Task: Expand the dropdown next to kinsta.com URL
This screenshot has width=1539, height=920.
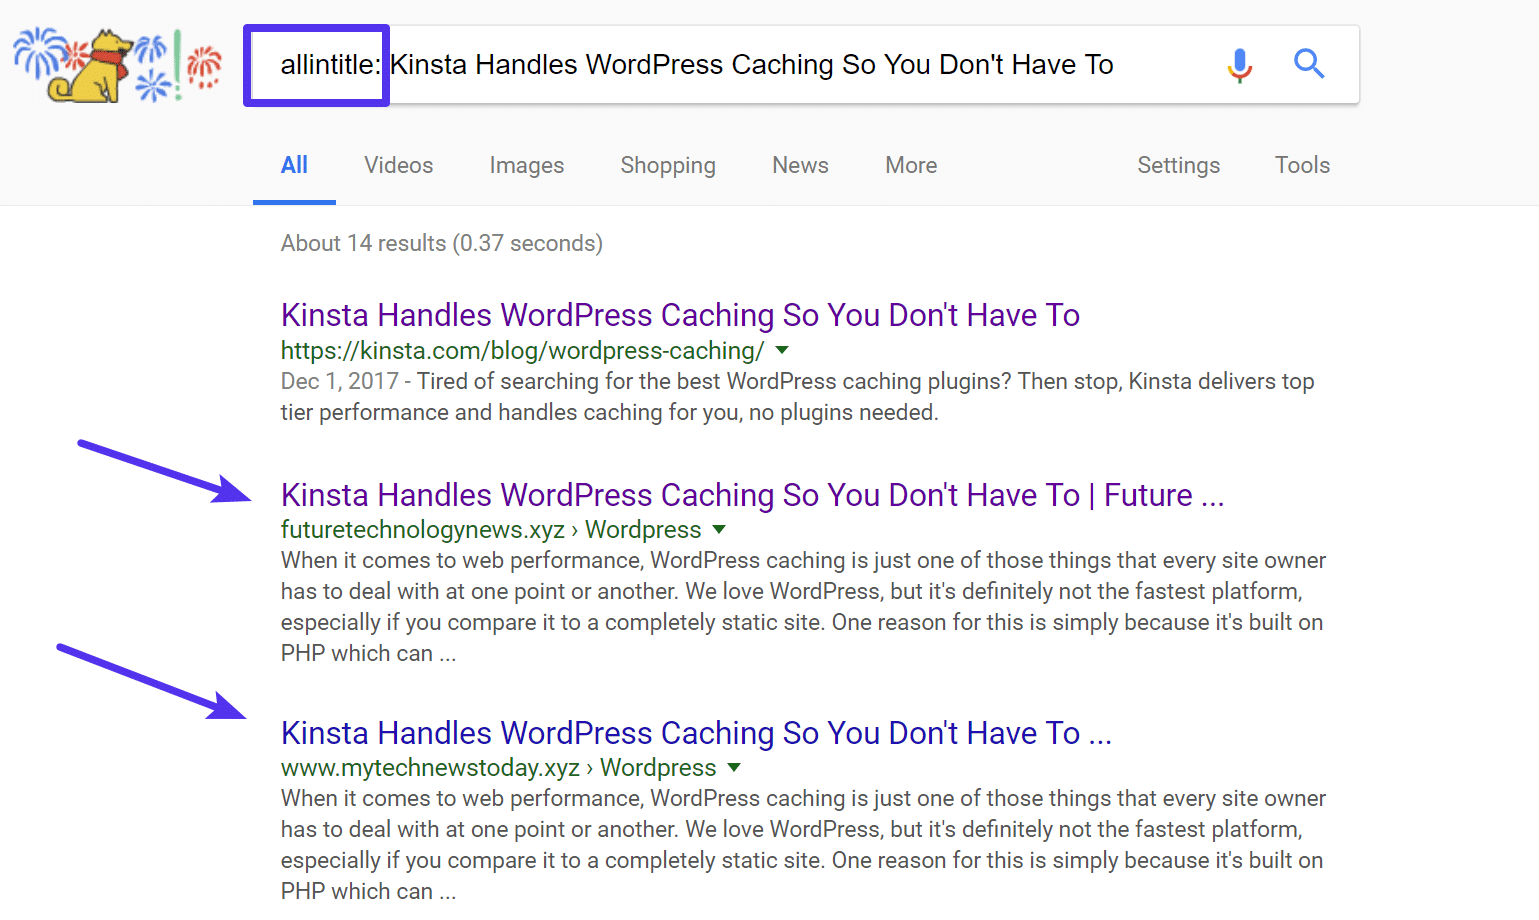Action: click(x=782, y=350)
